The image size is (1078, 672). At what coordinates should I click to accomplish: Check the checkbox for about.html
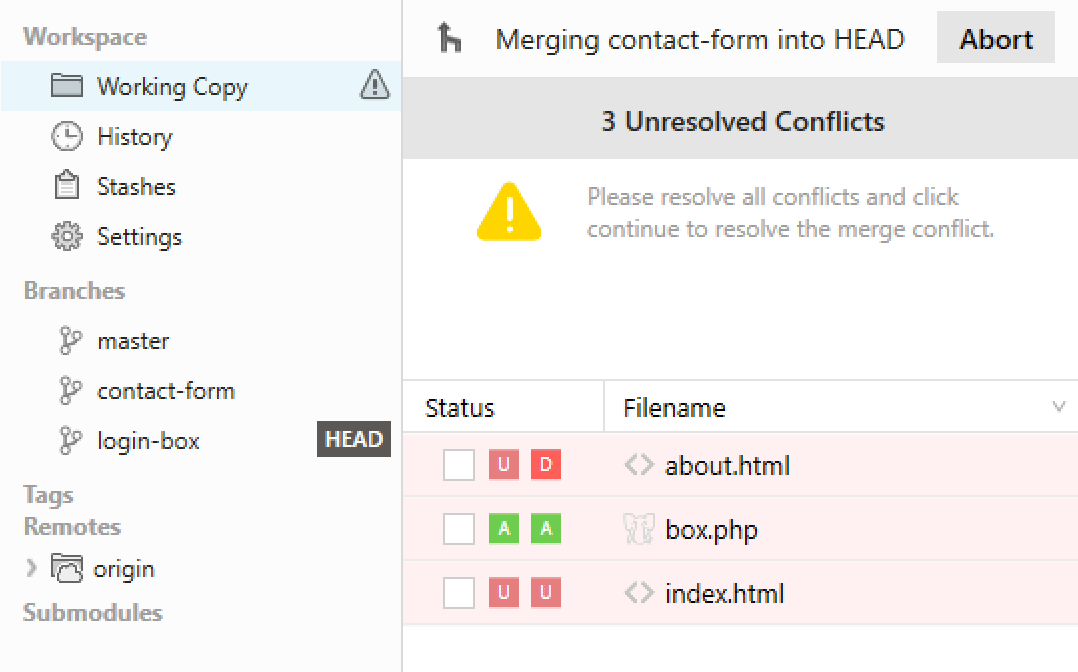coord(458,464)
